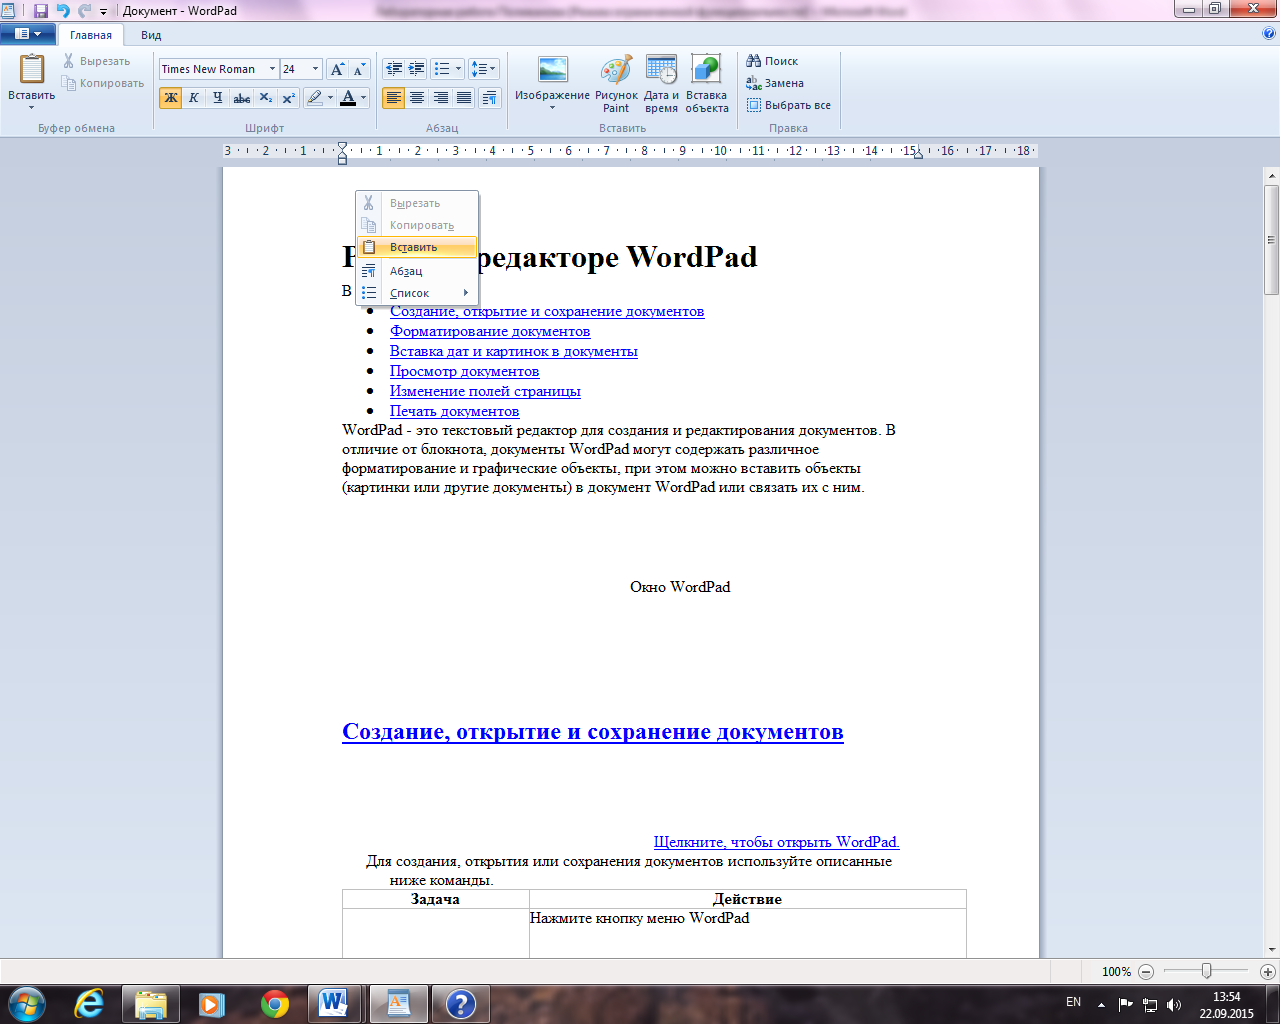Undo last action in quick access toolbar
The image size is (1280, 1024).
(63, 10)
